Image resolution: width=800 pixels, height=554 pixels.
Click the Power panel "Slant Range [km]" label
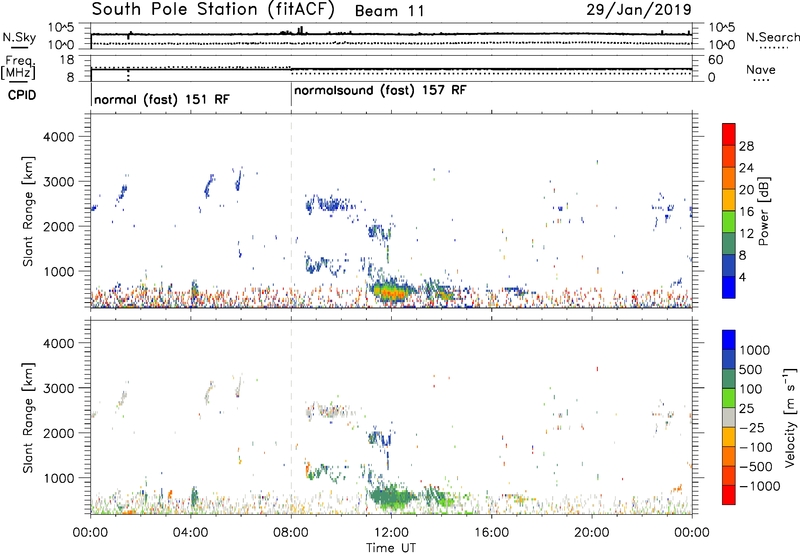28,211
